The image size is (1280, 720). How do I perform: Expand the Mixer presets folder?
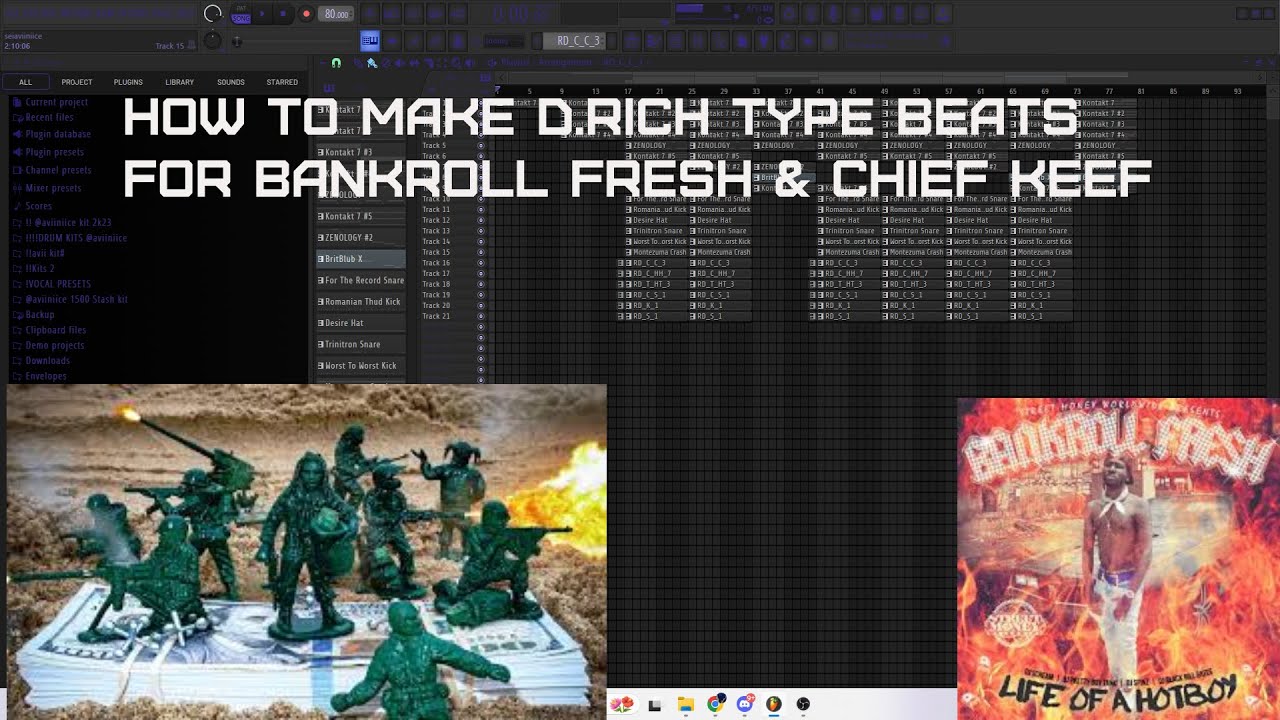48,188
